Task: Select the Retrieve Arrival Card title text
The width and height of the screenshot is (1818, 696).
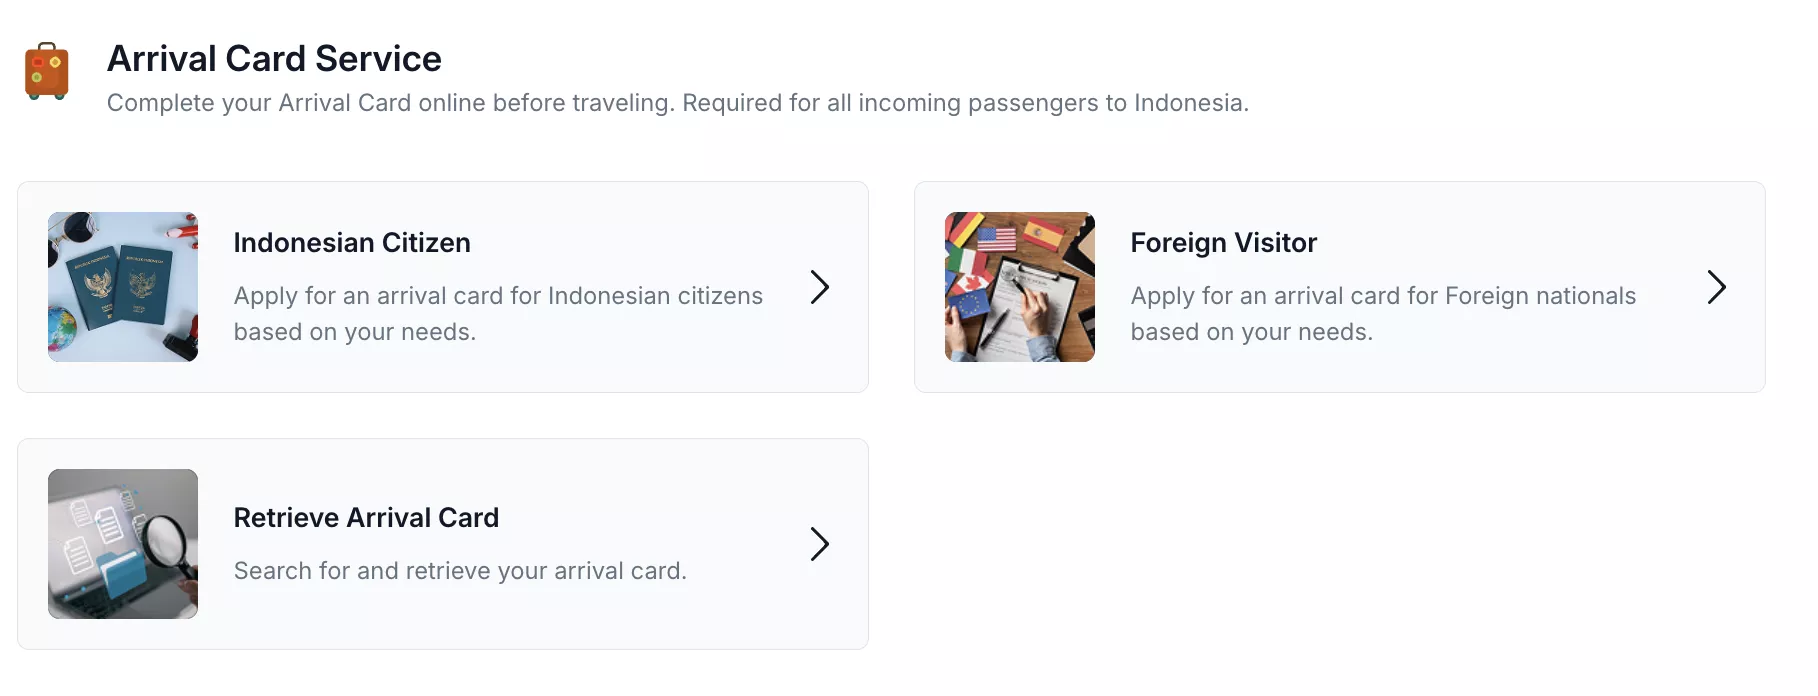Action: click(x=366, y=518)
